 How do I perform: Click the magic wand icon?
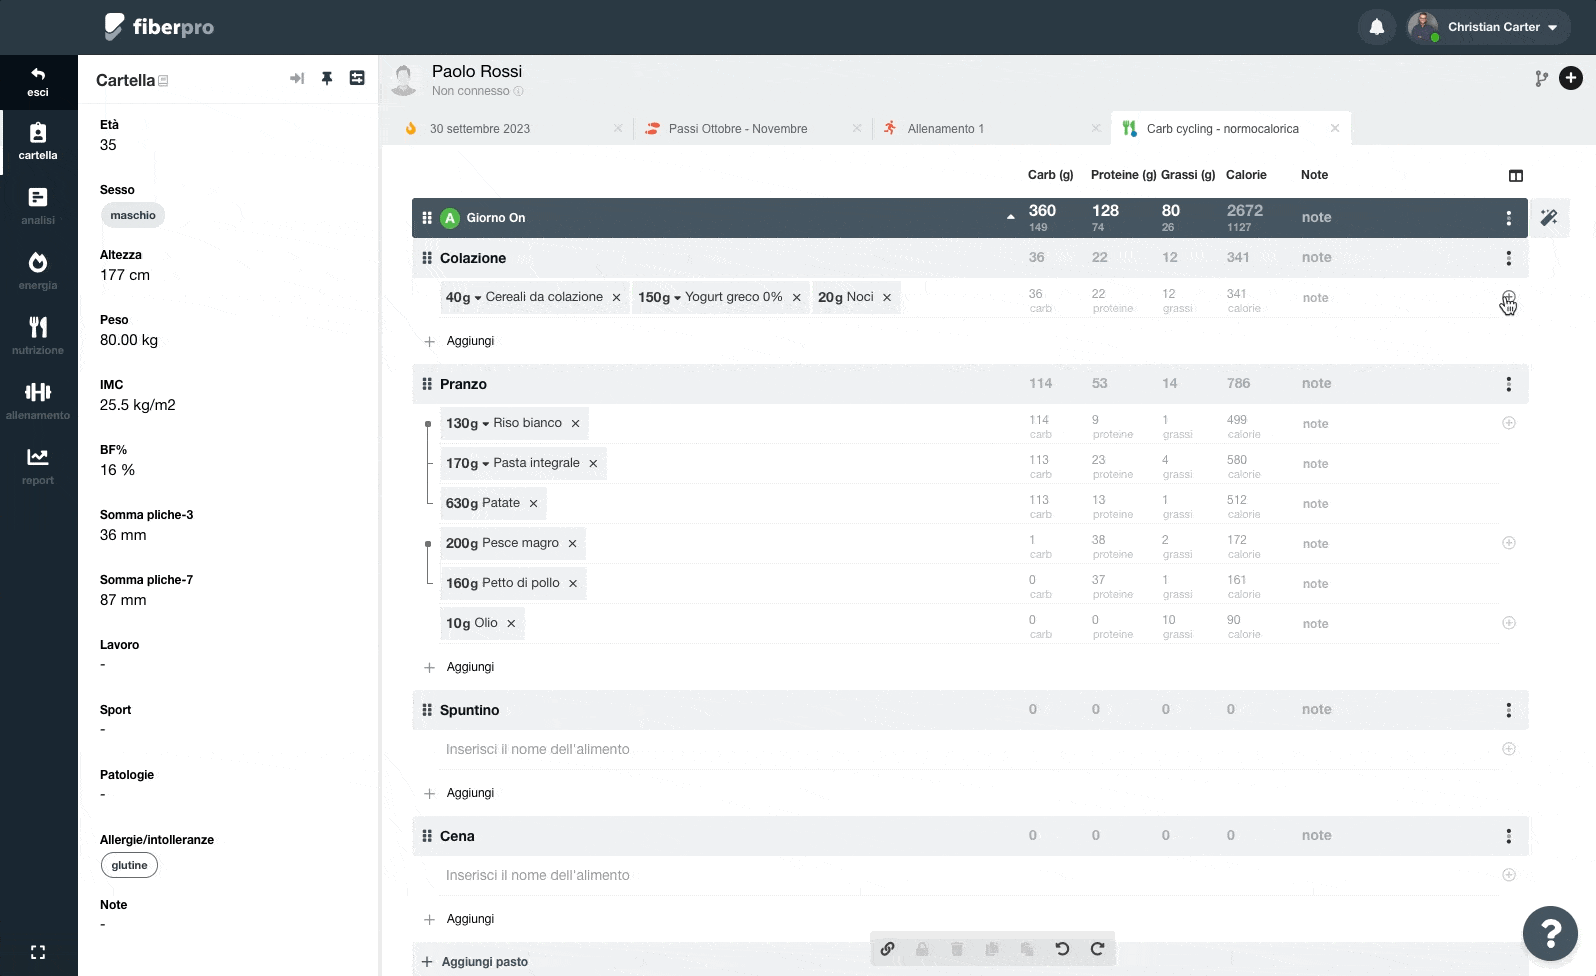pos(1549,217)
